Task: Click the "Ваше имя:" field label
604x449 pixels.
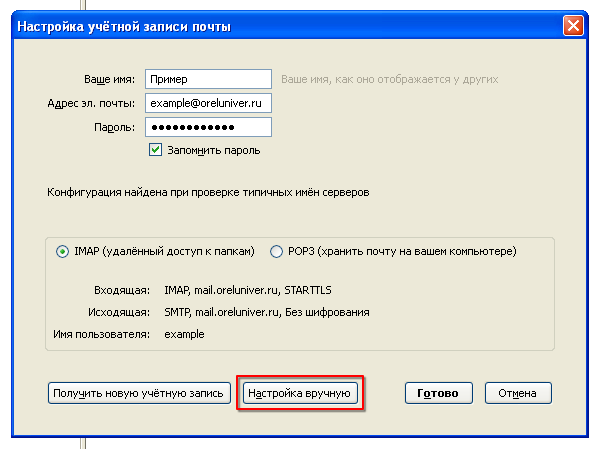Action: click(x=109, y=79)
